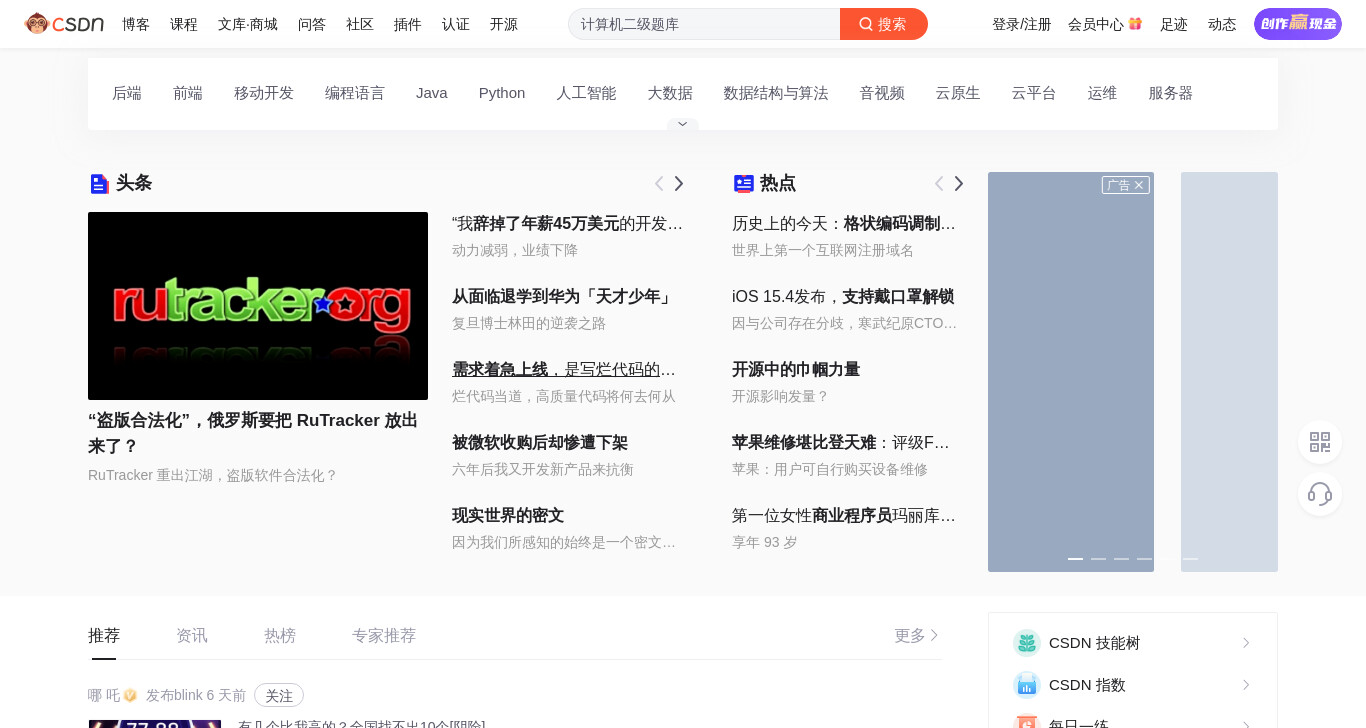Go to previous 热点 page arrow
This screenshot has width=1366, height=728.
(x=939, y=184)
